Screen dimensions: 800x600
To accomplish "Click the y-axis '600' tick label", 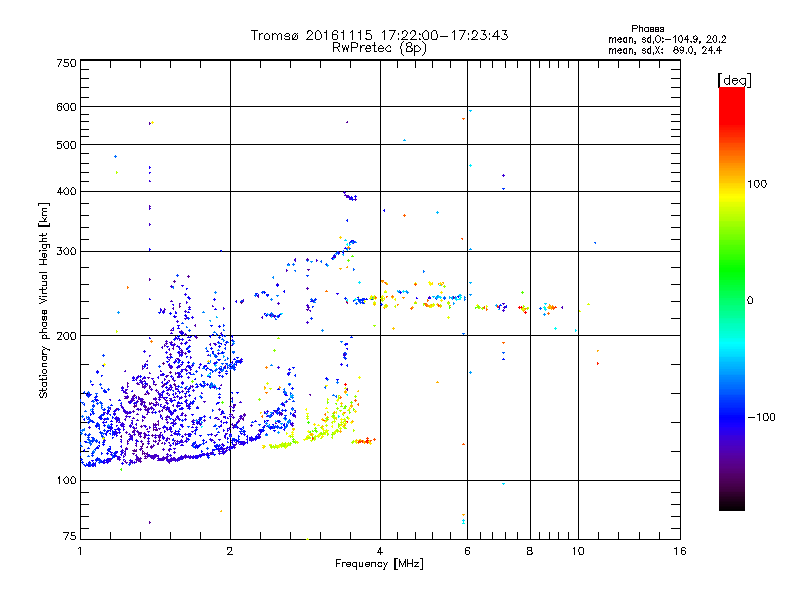I will click(x=66, y=107).
